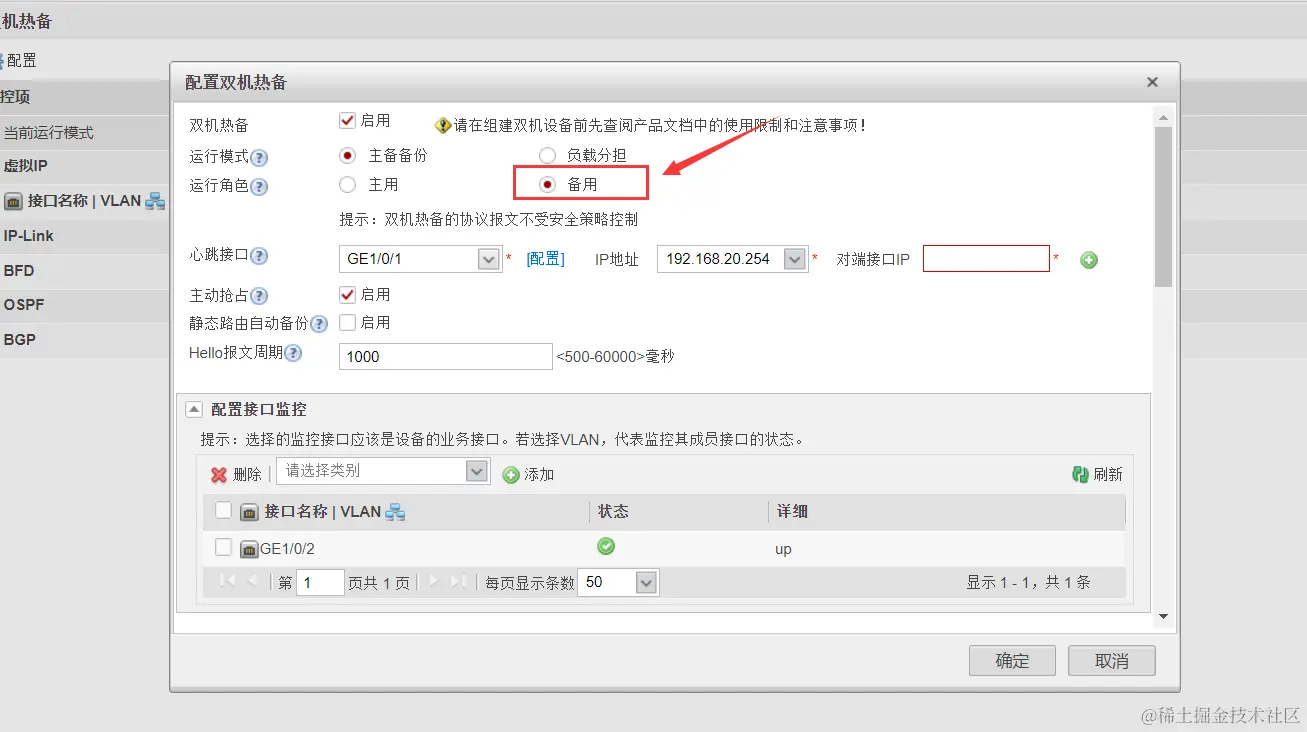Click the Hello报文周期 1000 input field
Screen dimensions: 1307x732
click(x=446, y=356)
